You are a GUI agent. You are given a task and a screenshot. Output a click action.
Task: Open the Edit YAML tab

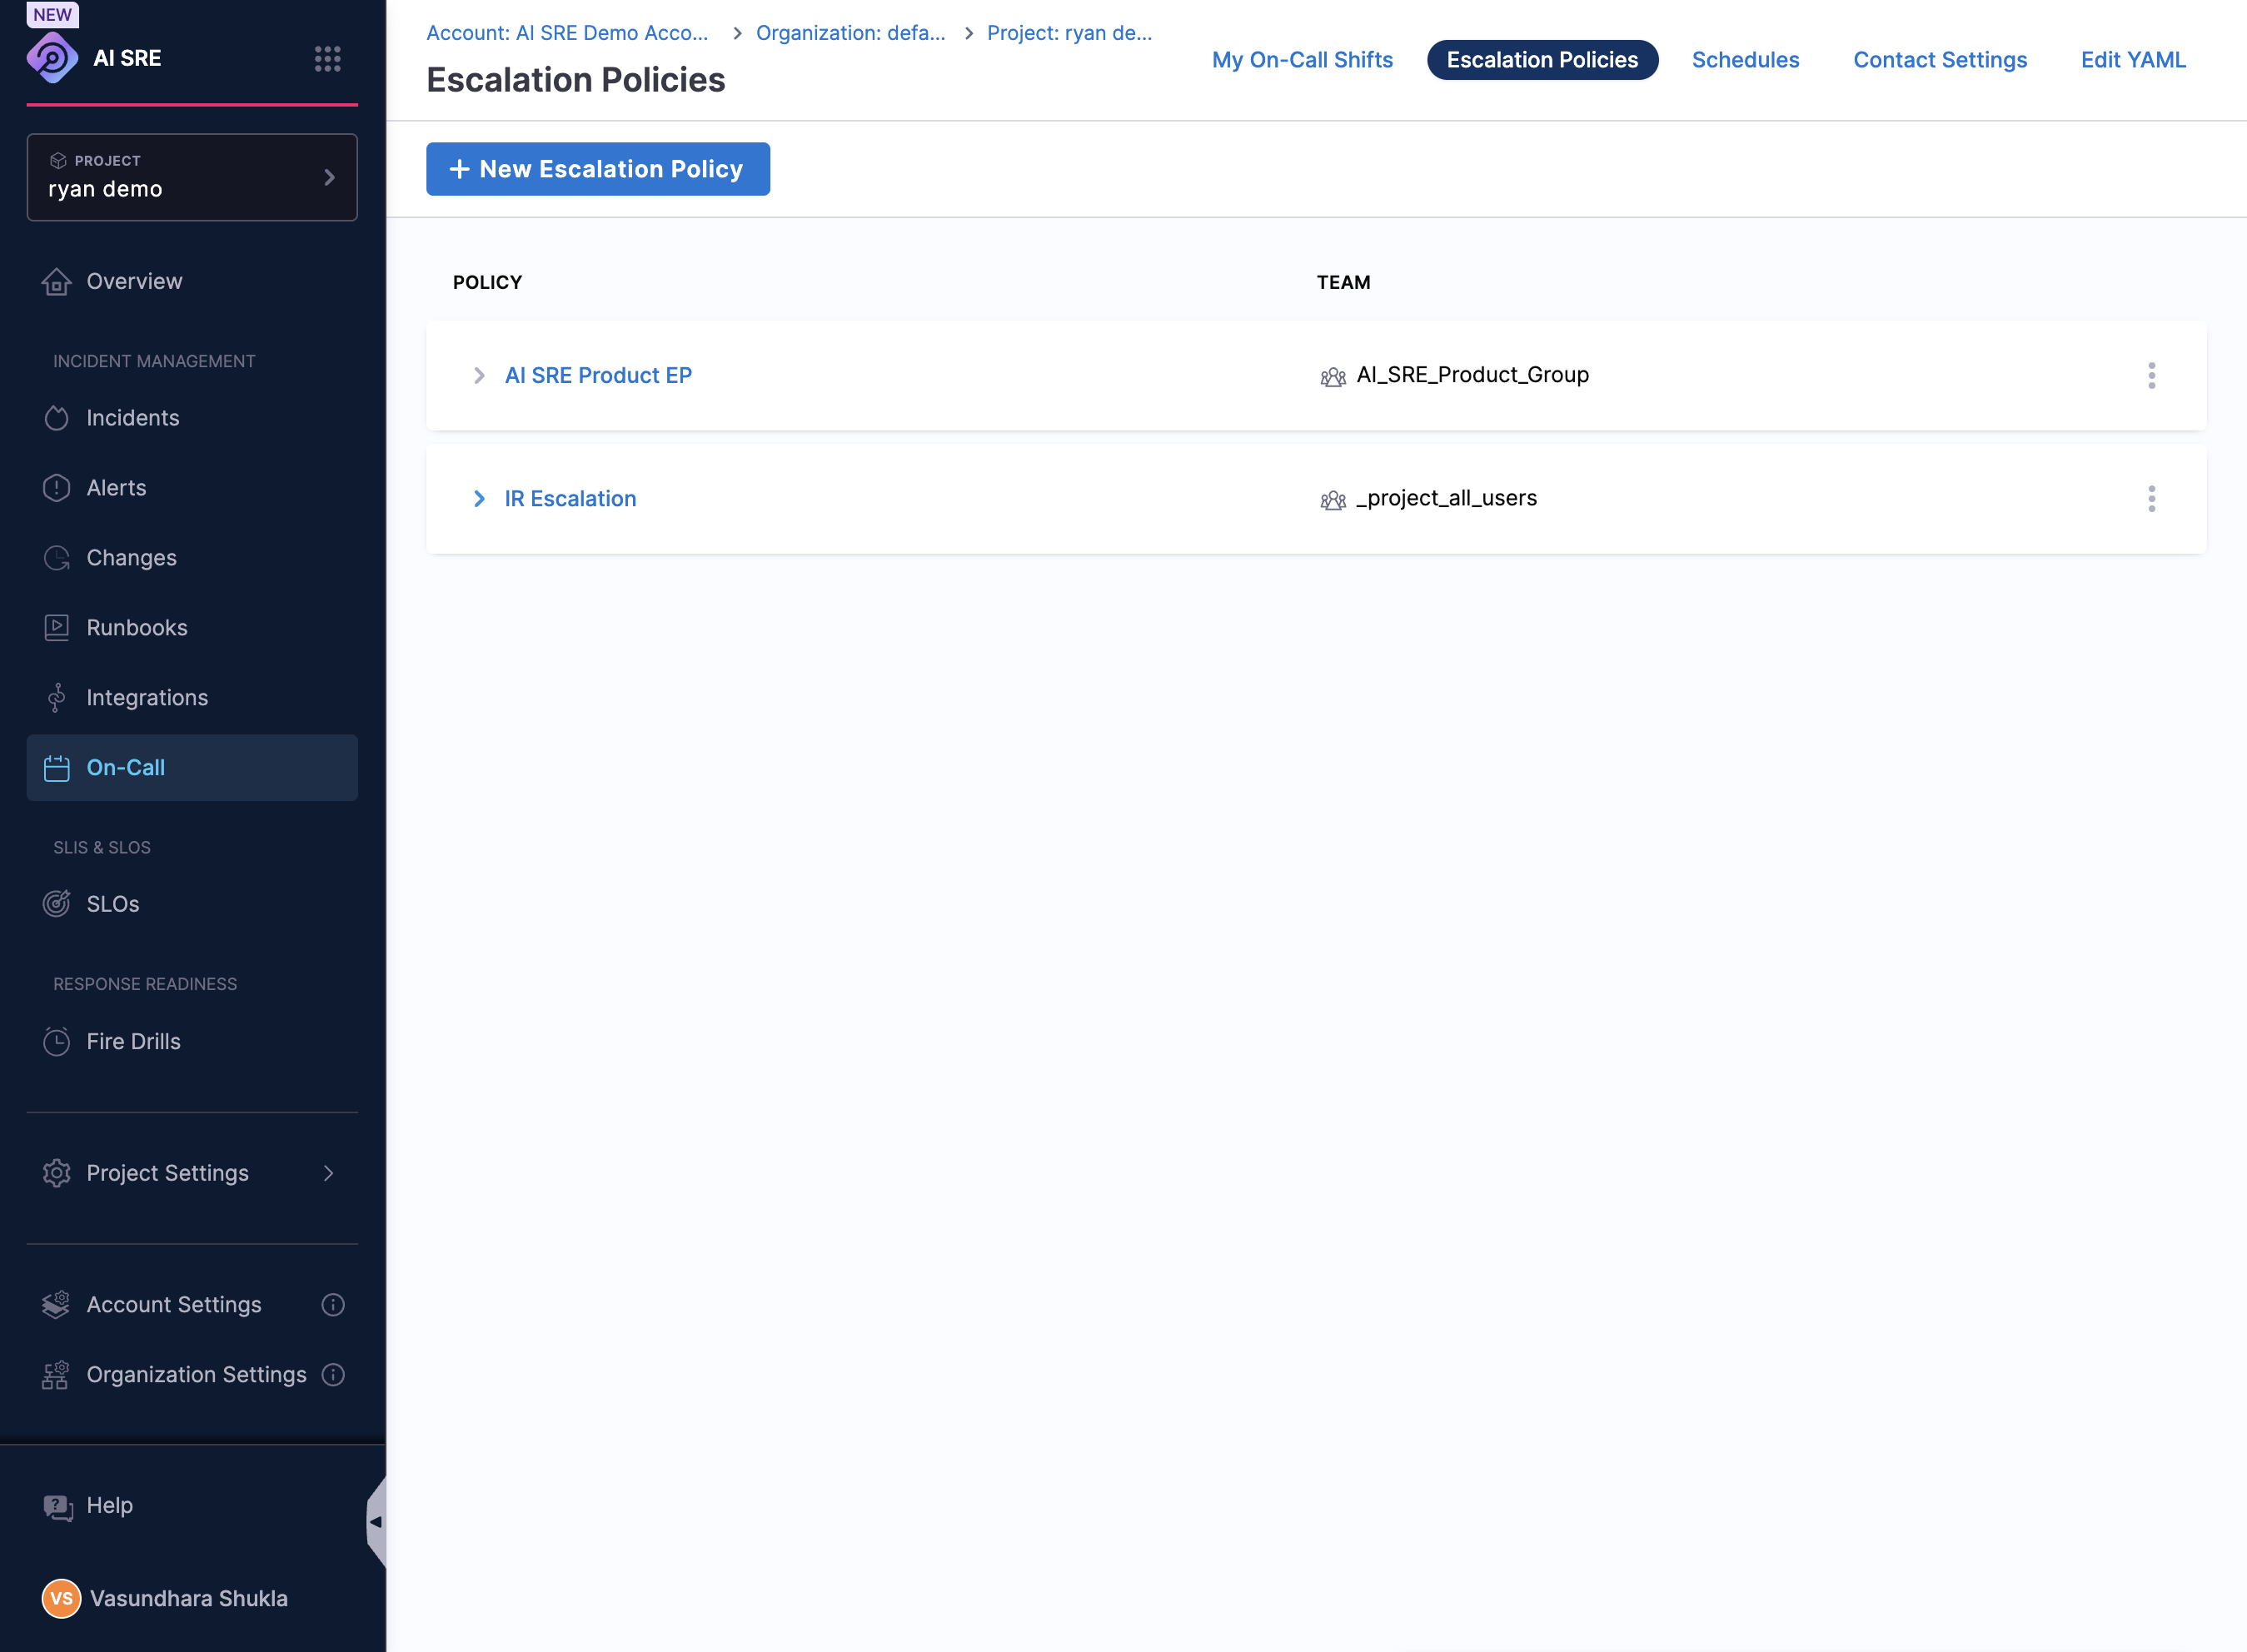(x=2133, y=60)
